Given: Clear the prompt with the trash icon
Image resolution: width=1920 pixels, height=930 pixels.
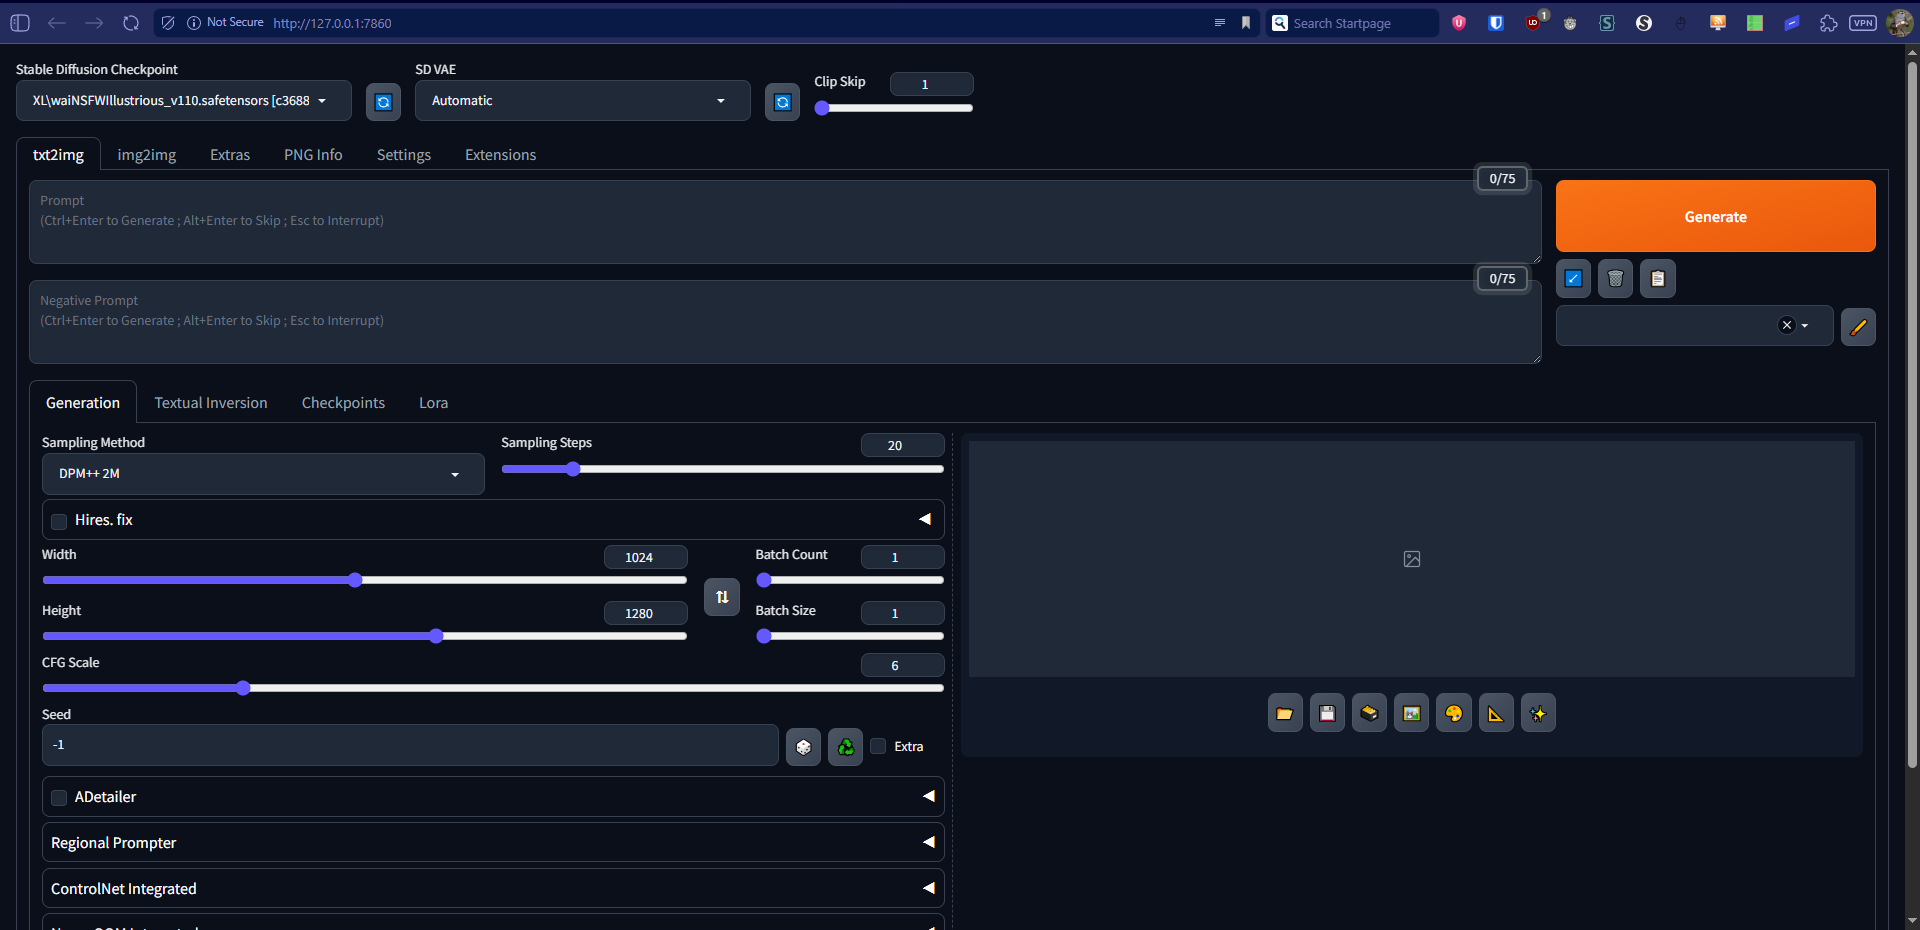Looking at the screenshot, I should coord(1615,279).
